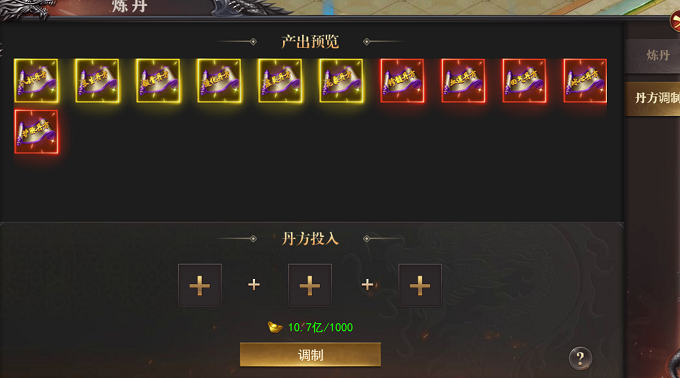Screen dimensions: 680x378
Task: Select the red-bordered scroll in second row
Action: (x=36, y=132)
